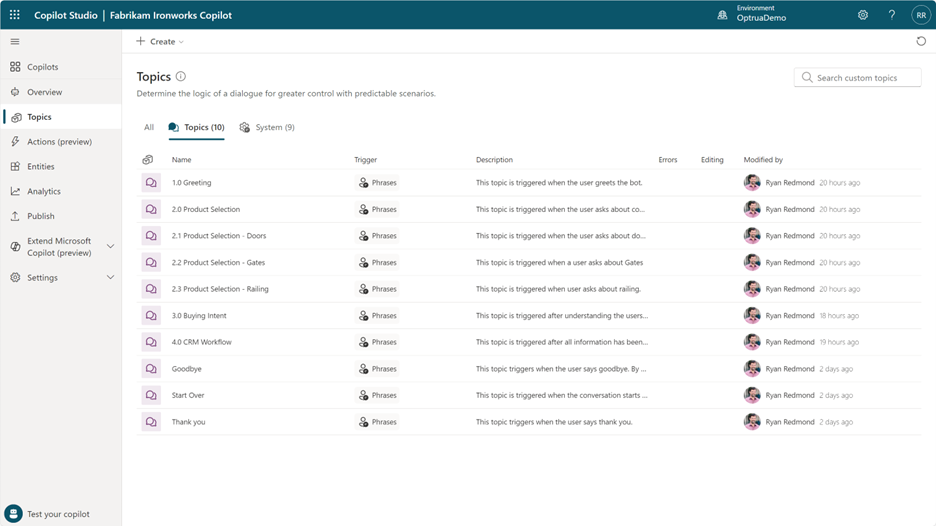The width and height of the screenshot is (936, 526).
Task: Click the 4.0 CRM Workflow row icon
Action: 151,342
